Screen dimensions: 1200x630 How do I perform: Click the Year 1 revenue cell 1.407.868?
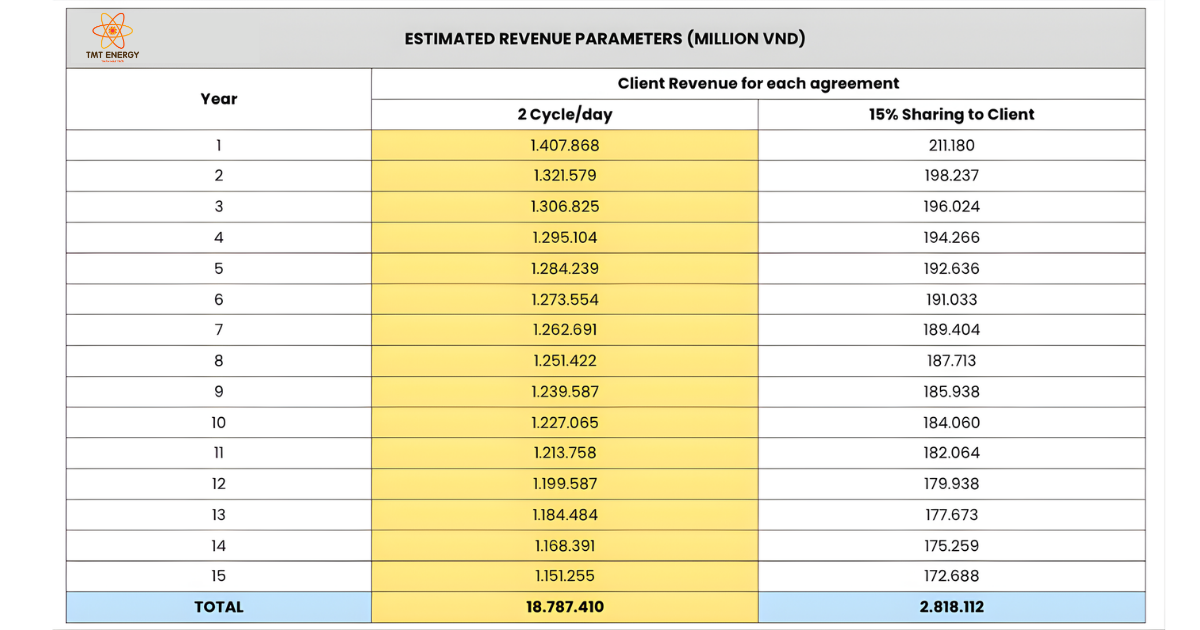(x=563, y=145)
